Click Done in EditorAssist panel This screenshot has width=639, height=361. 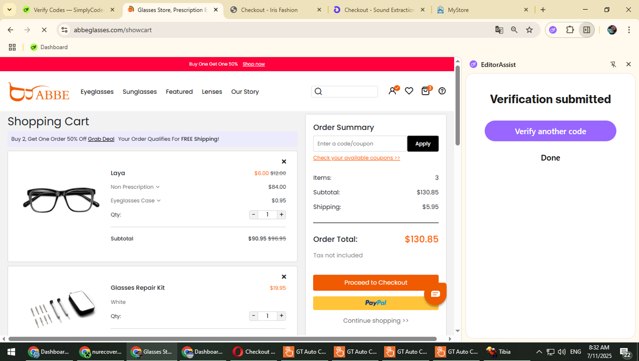pyautogui.click(x=550, y=158)
